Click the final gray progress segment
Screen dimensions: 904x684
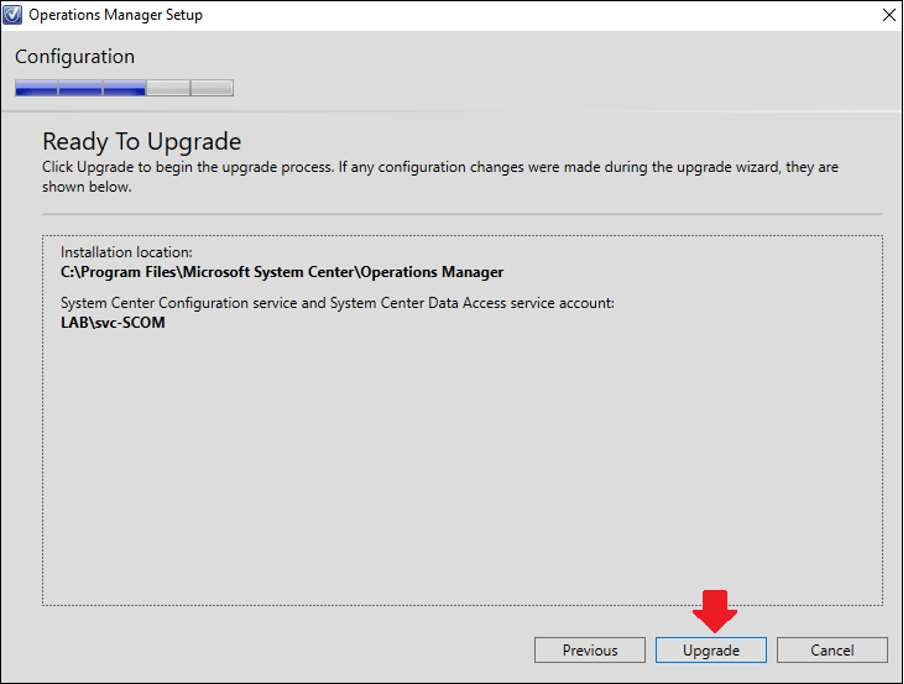[211, 87]
